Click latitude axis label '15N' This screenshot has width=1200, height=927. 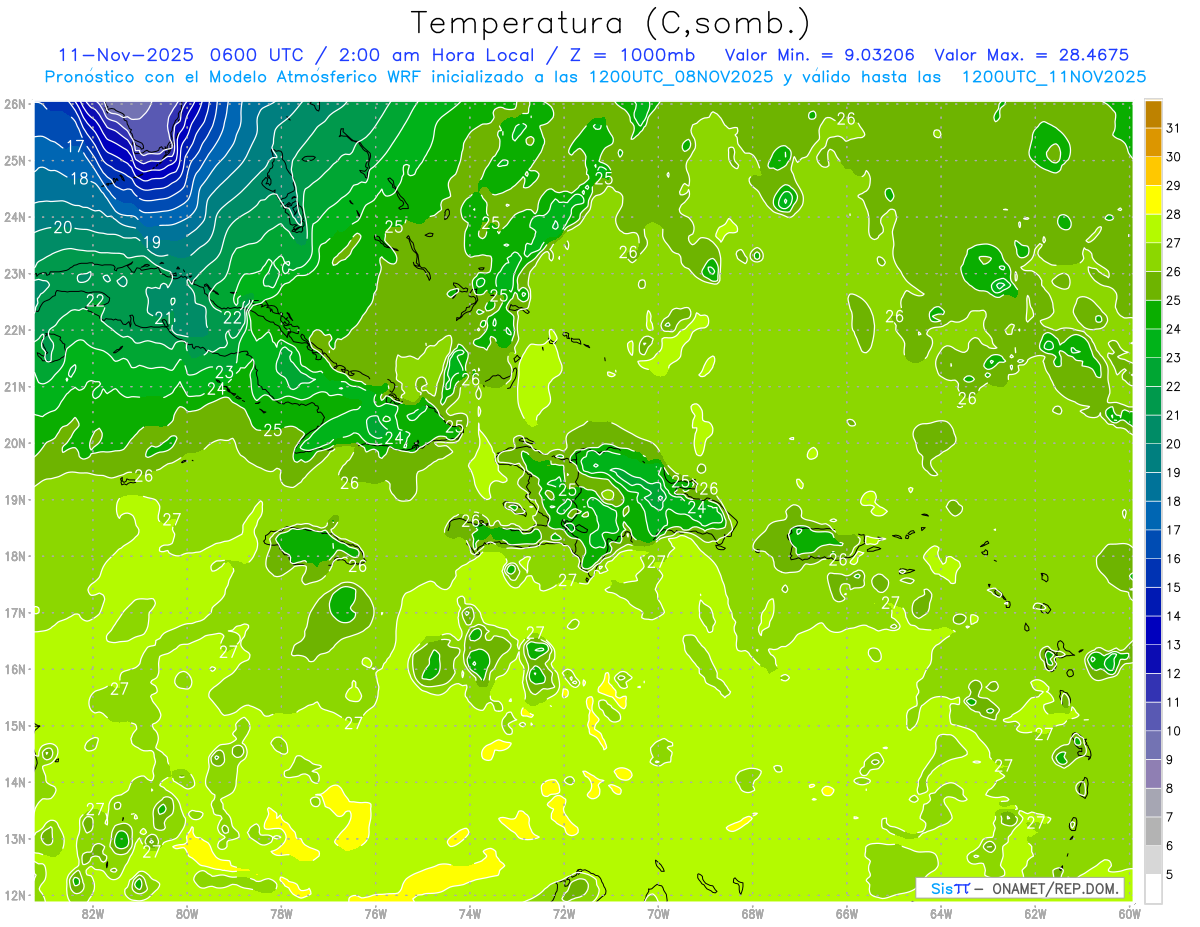[15, 726]
